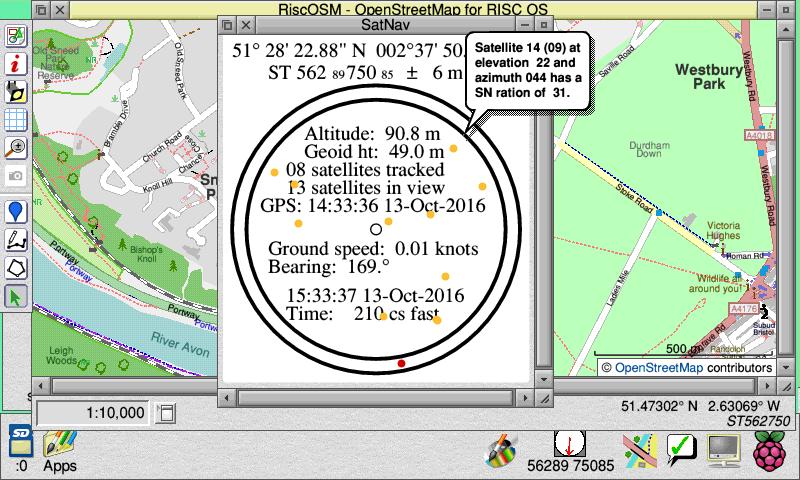Follow the OpenStreetMap contributors link
This screenshot has height=480, width=800.
(659, 368)
